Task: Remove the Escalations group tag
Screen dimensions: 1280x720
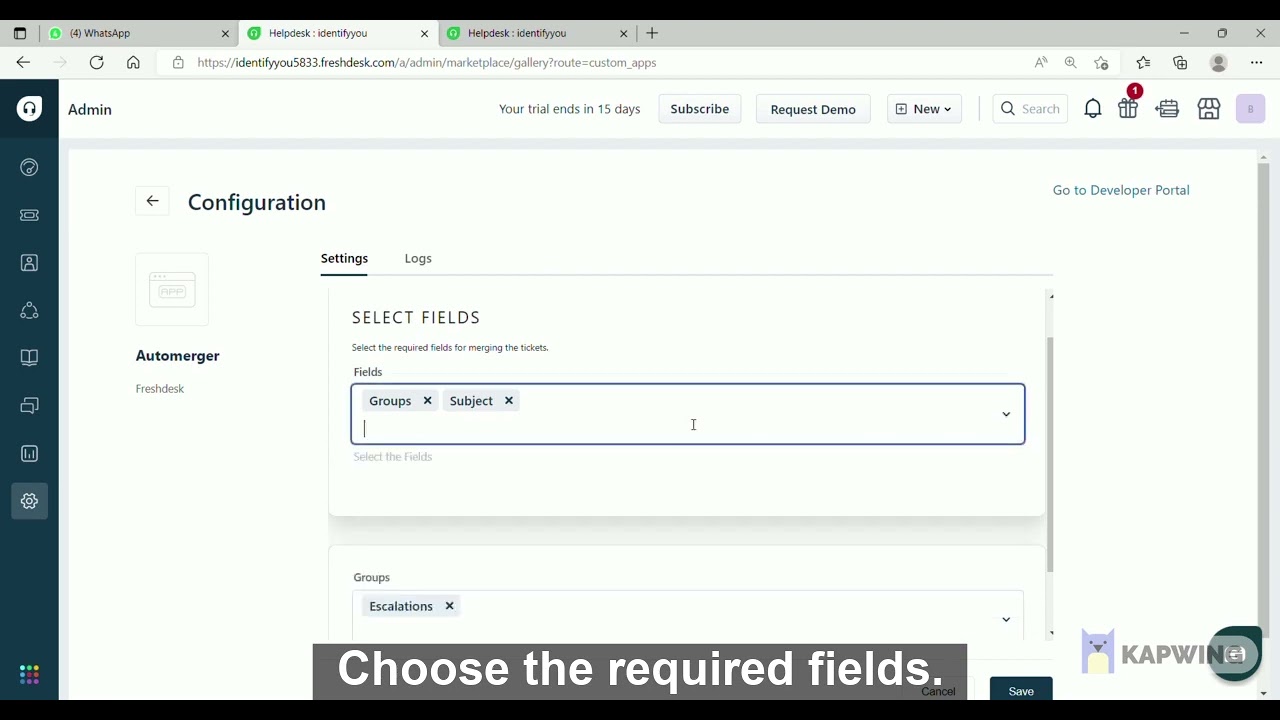Action: (x=449, y=606)
